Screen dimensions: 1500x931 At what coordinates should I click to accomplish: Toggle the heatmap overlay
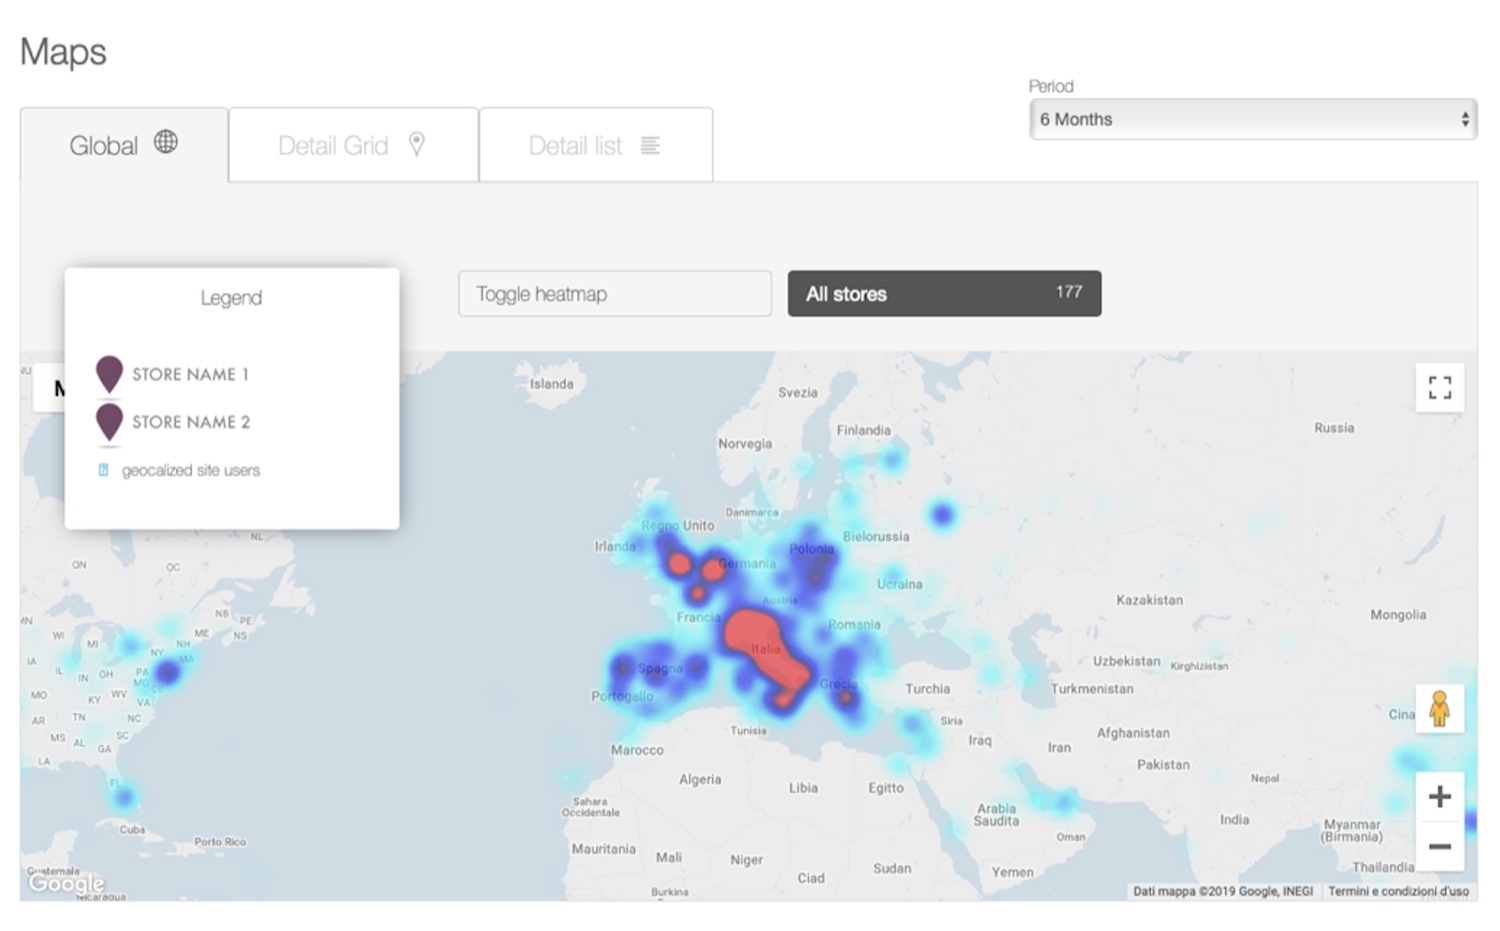(x=615, y=294)
